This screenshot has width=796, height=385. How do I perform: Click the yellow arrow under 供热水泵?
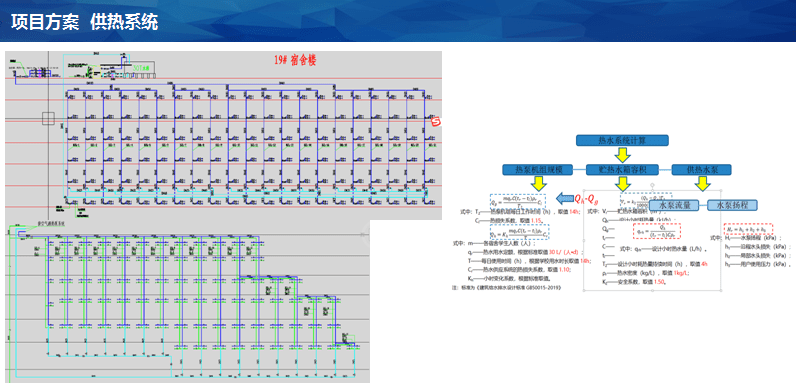tap(703, 184)
